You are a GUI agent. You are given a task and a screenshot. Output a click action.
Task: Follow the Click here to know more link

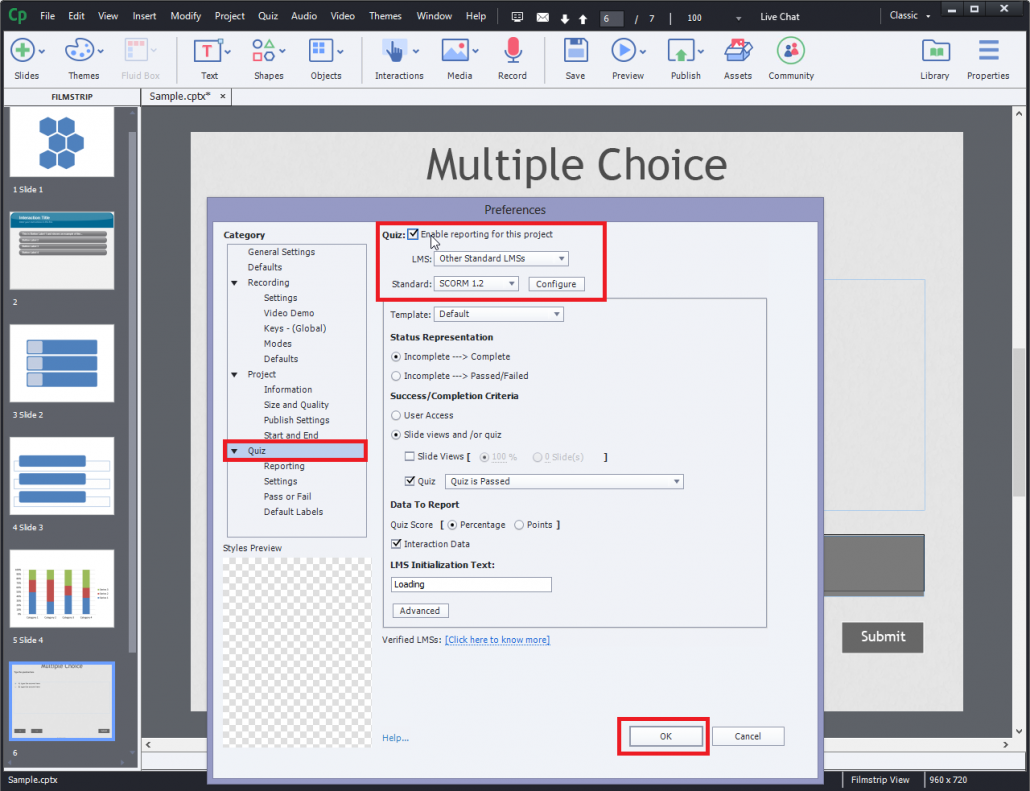click(x=497, y=639)
